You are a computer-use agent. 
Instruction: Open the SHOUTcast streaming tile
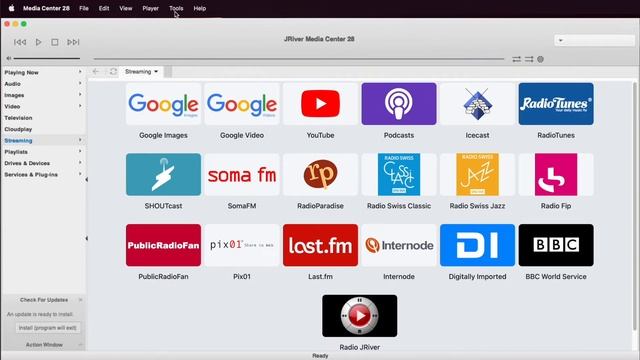pyautogui.click(x=163, y=175)
